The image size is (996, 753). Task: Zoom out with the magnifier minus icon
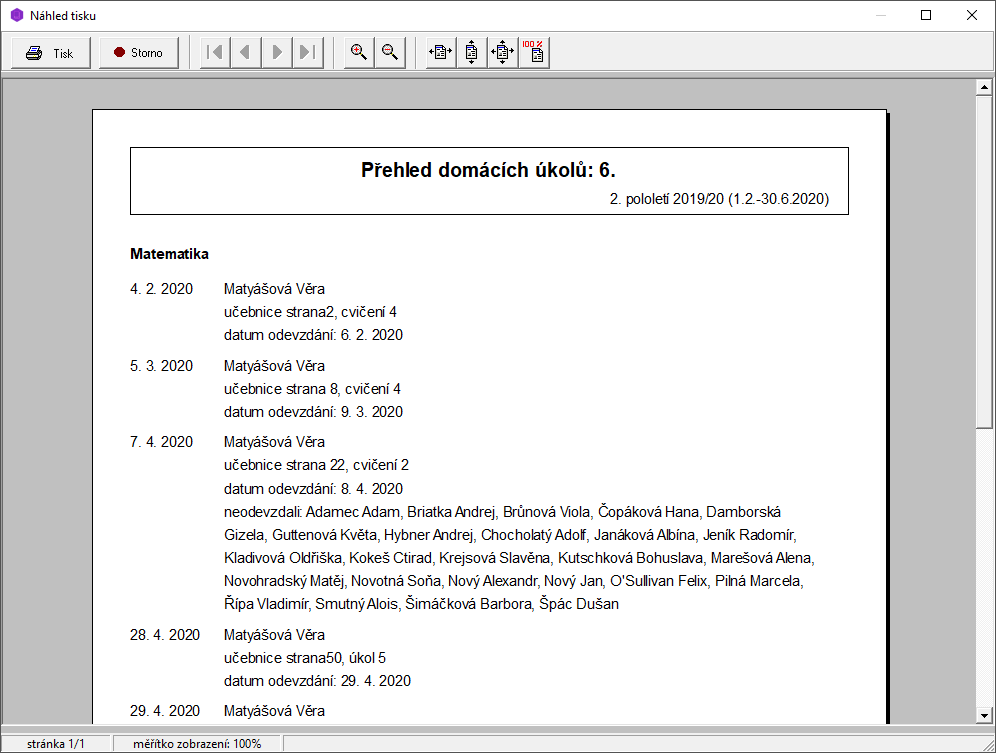pyautogui.click(x=390, y=53)
